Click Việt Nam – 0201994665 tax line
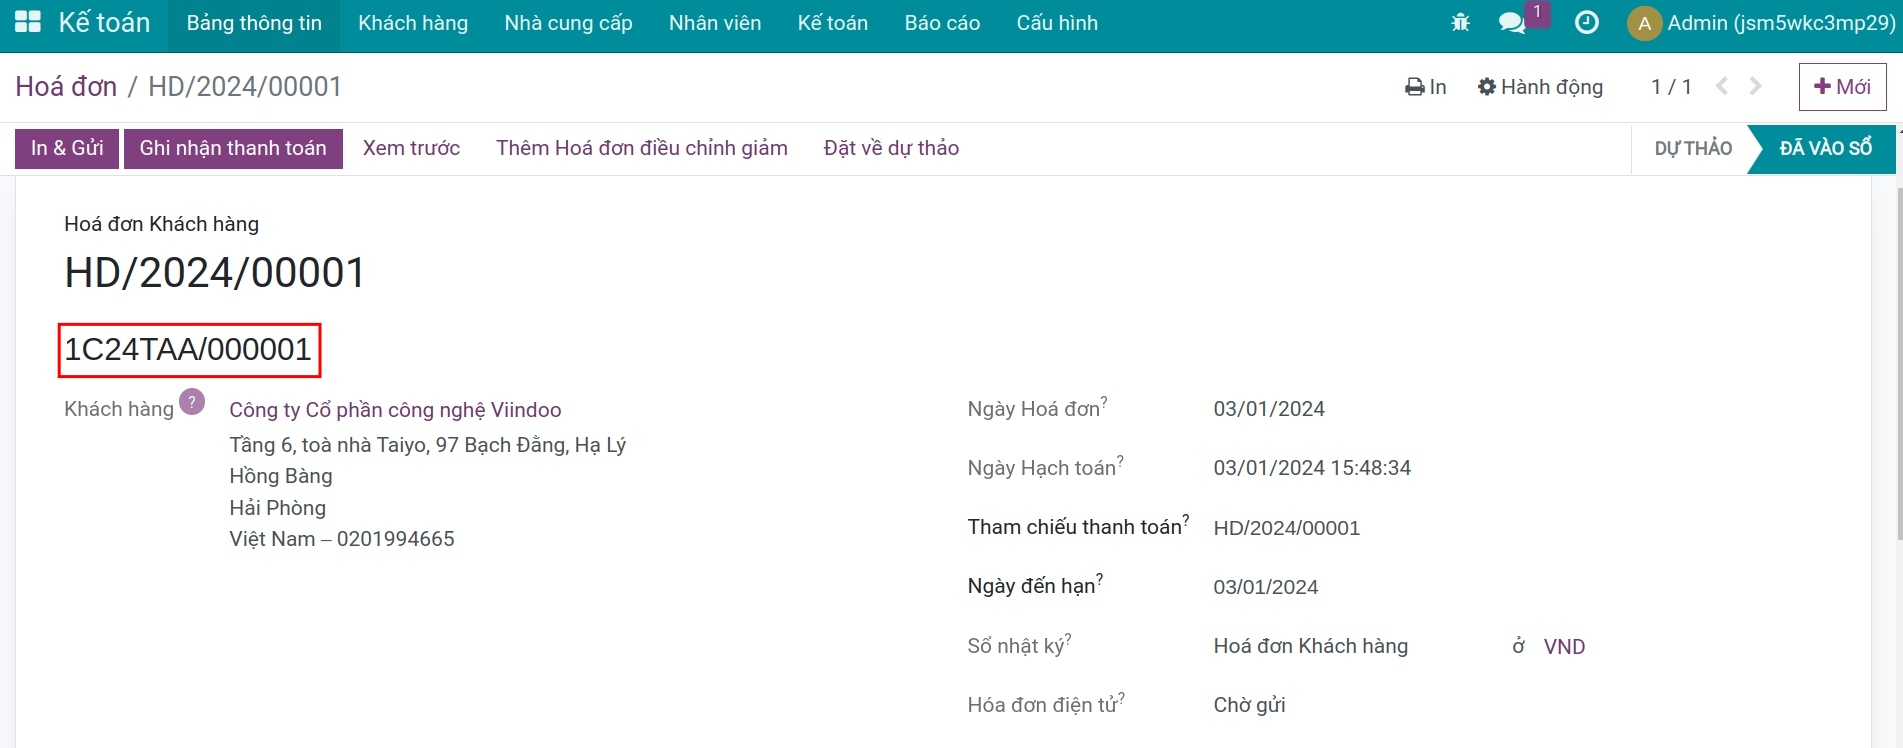The width and height of the screenshot is (1903, 748). point(342,539)
